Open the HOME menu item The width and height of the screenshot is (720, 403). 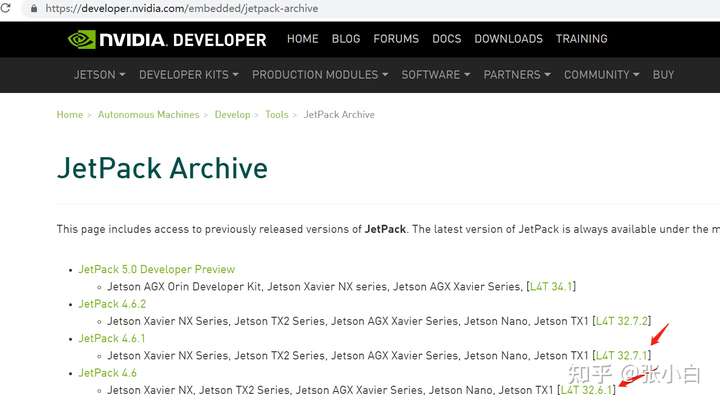(x=303, y=39)
